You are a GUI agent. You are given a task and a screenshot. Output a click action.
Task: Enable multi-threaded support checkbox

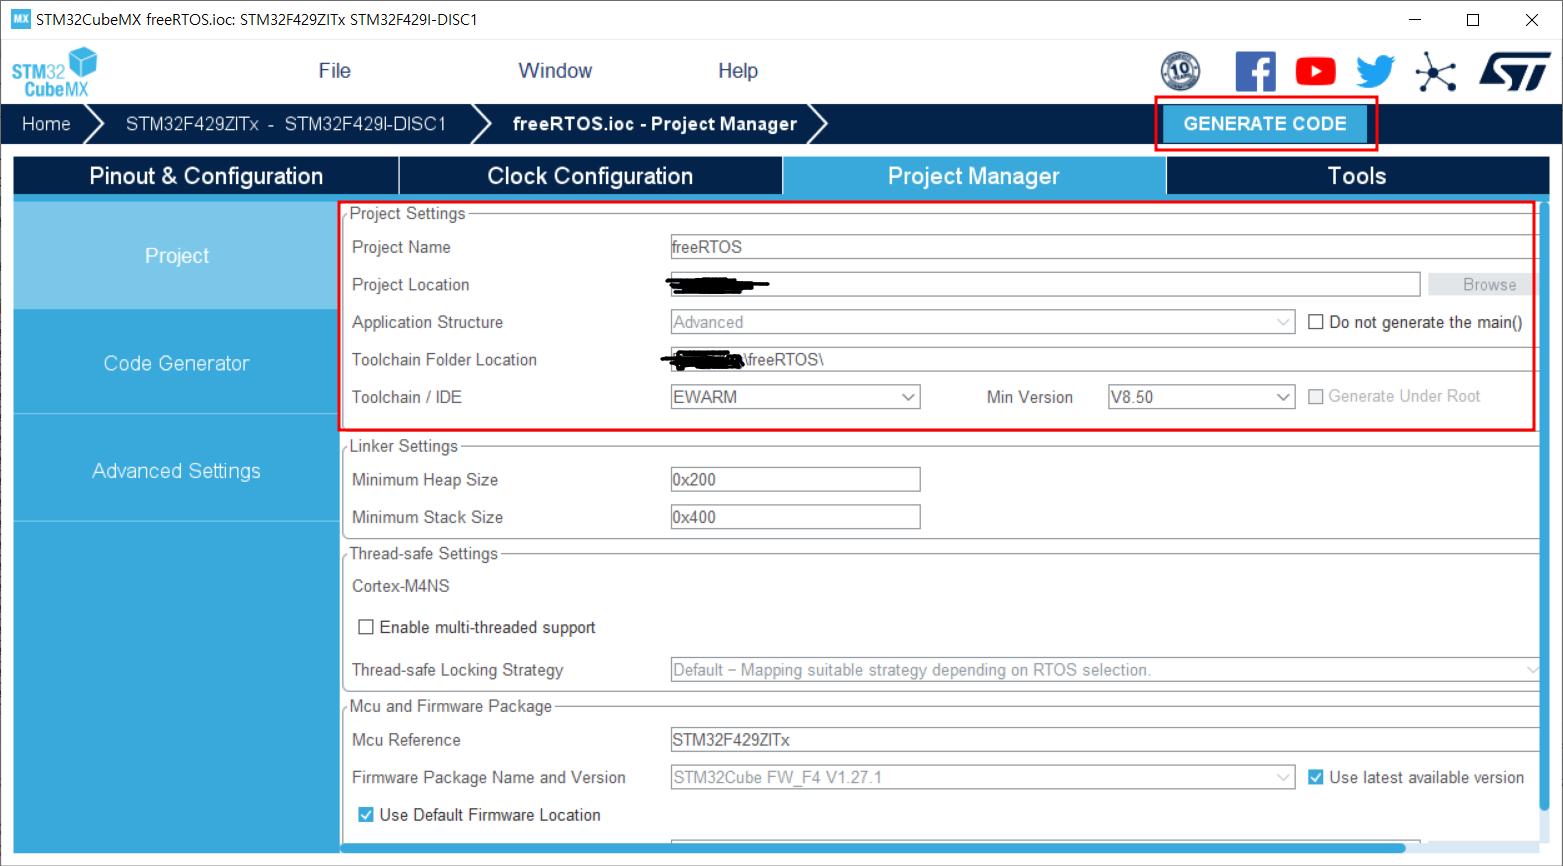coord(366,627)
